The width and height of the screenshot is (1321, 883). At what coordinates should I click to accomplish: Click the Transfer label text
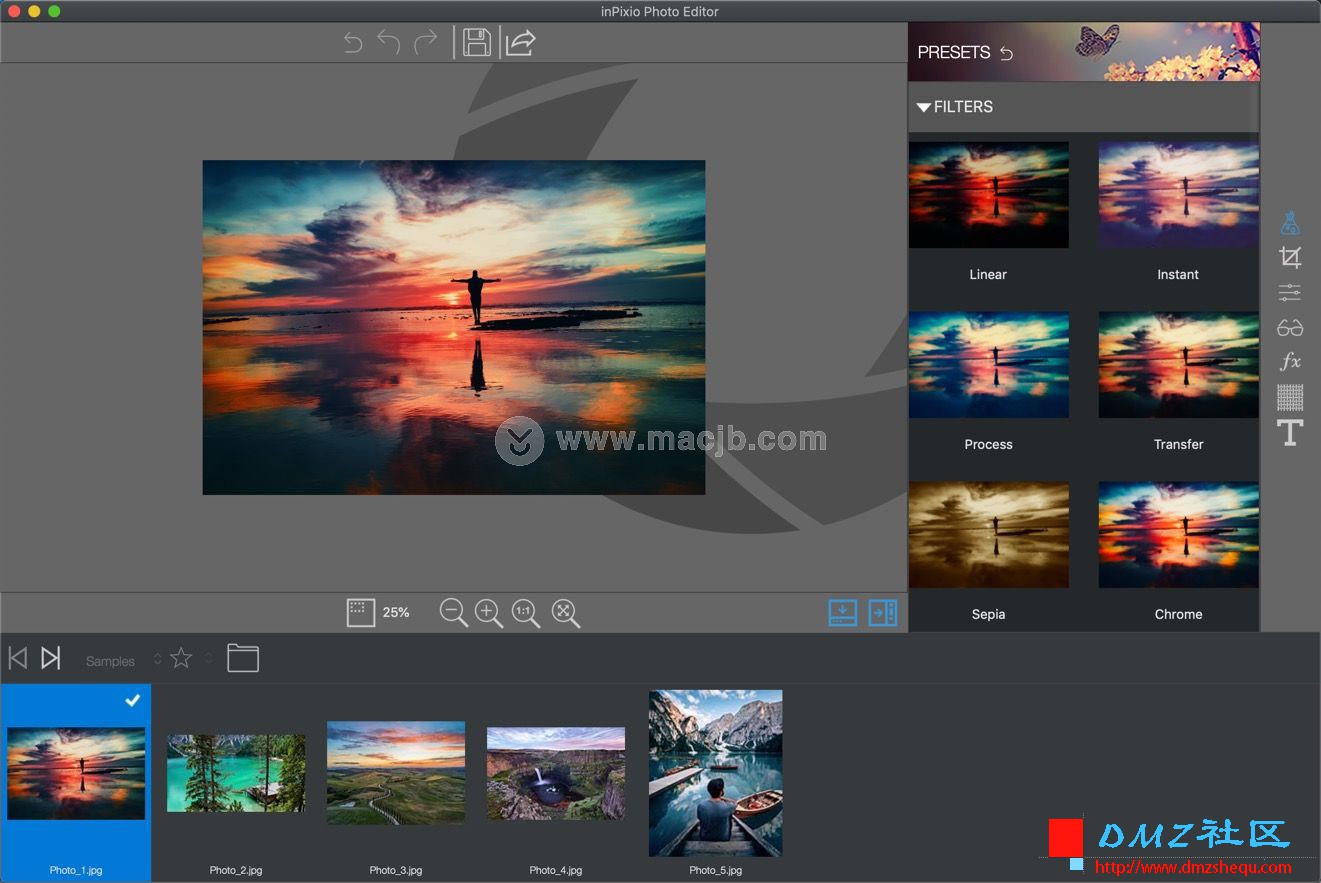(1179, 444)
